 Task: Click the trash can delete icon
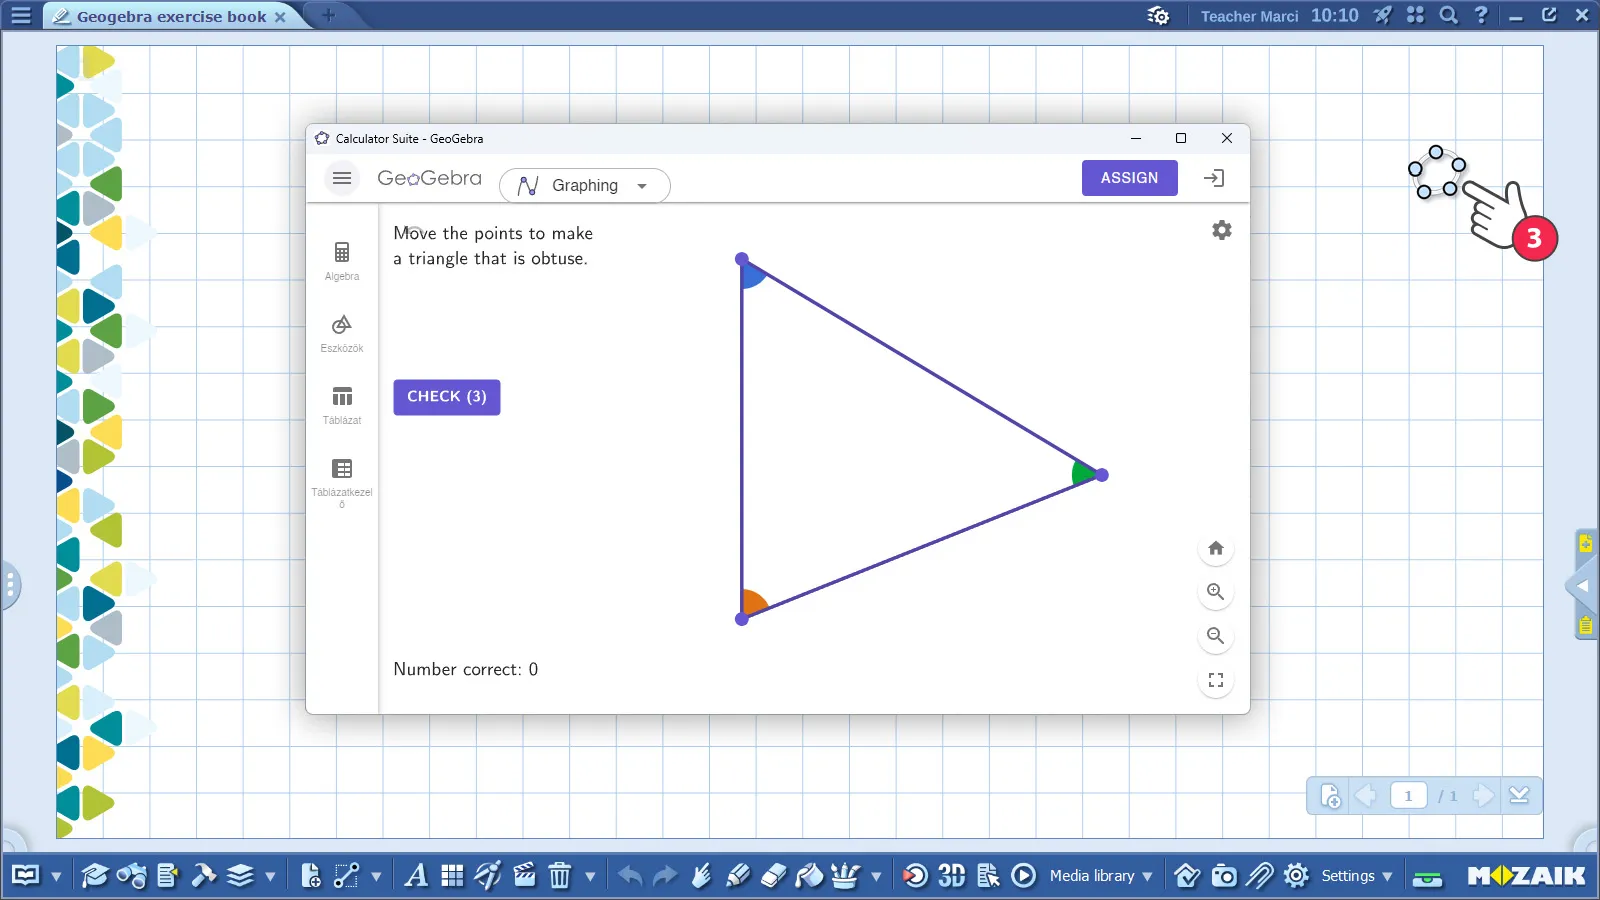(x=560, y=876)
